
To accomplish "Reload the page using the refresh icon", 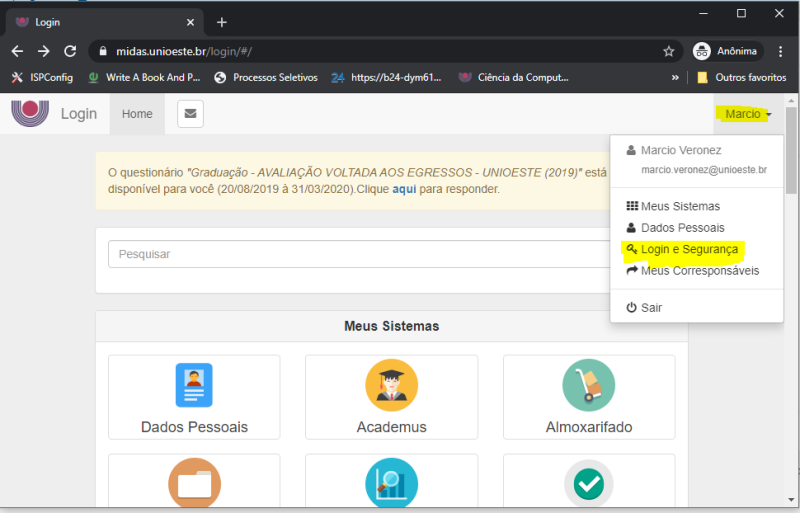I will 70,51.
